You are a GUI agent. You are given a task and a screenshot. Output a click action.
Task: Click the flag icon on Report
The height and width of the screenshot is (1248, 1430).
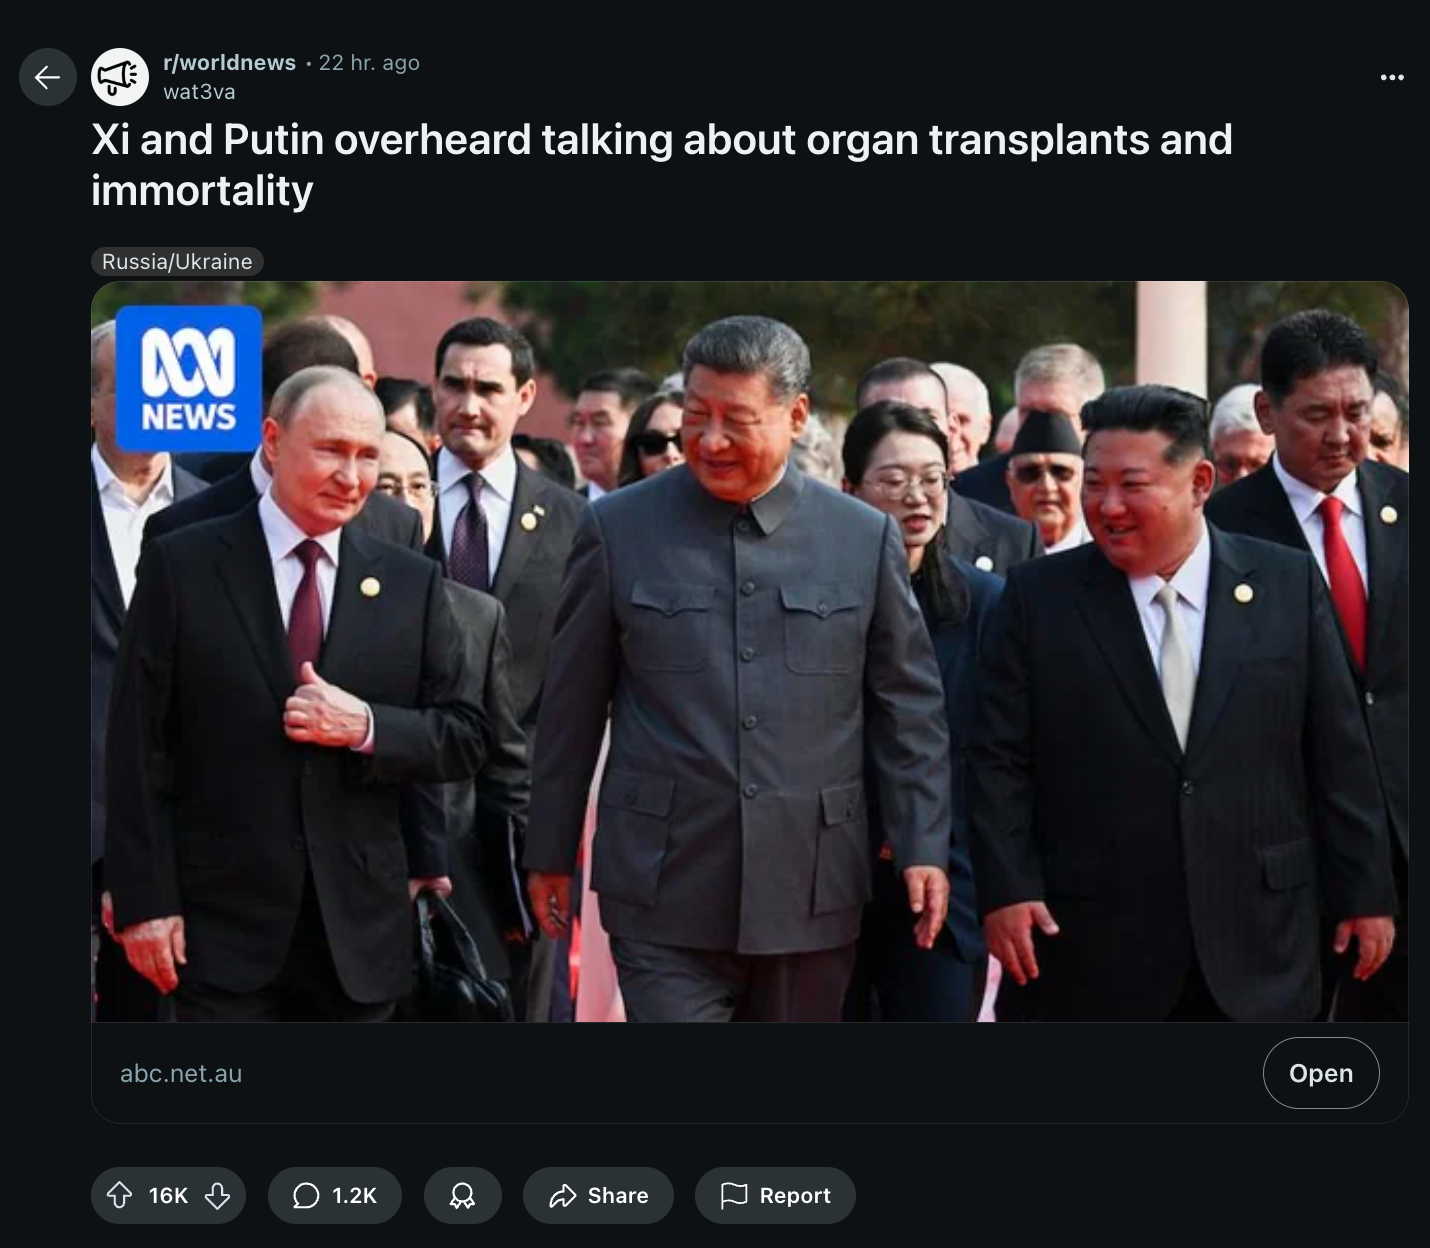(734, 1195)
